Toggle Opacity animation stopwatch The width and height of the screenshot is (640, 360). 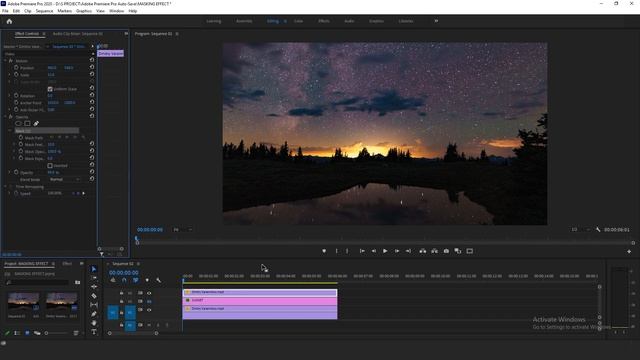pos(16,173)
